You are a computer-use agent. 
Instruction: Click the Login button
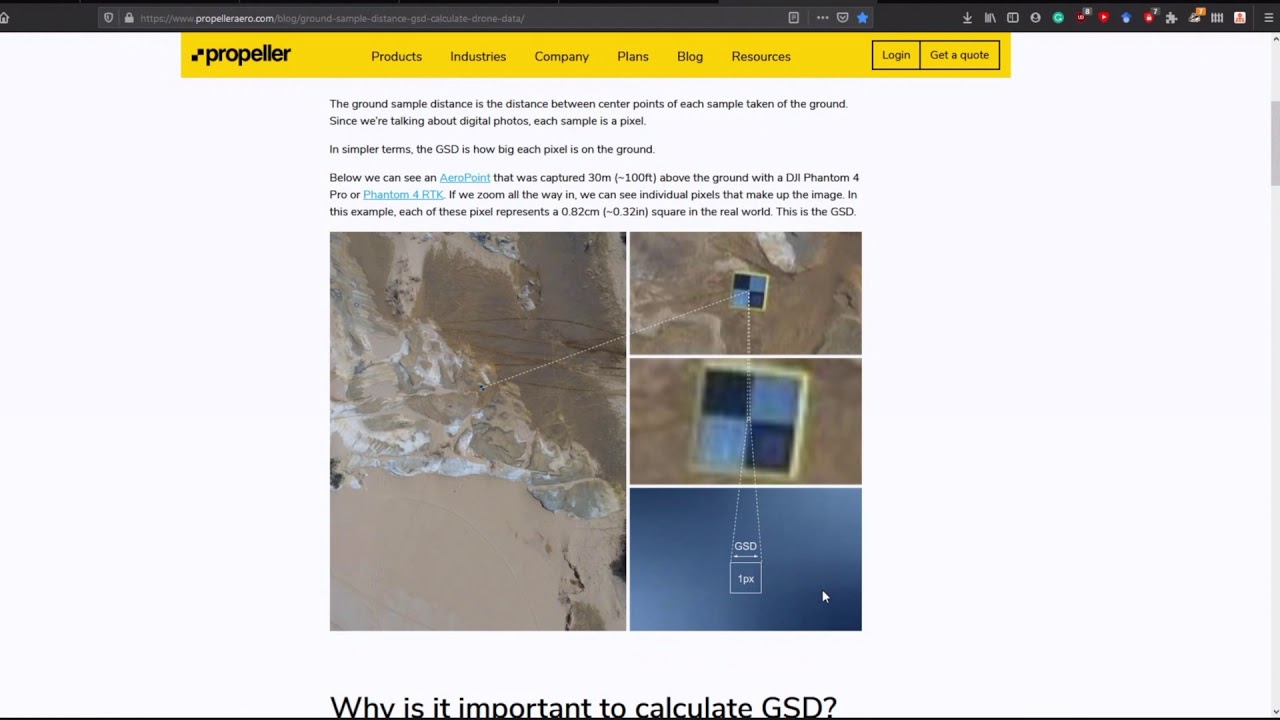point(896,55)
